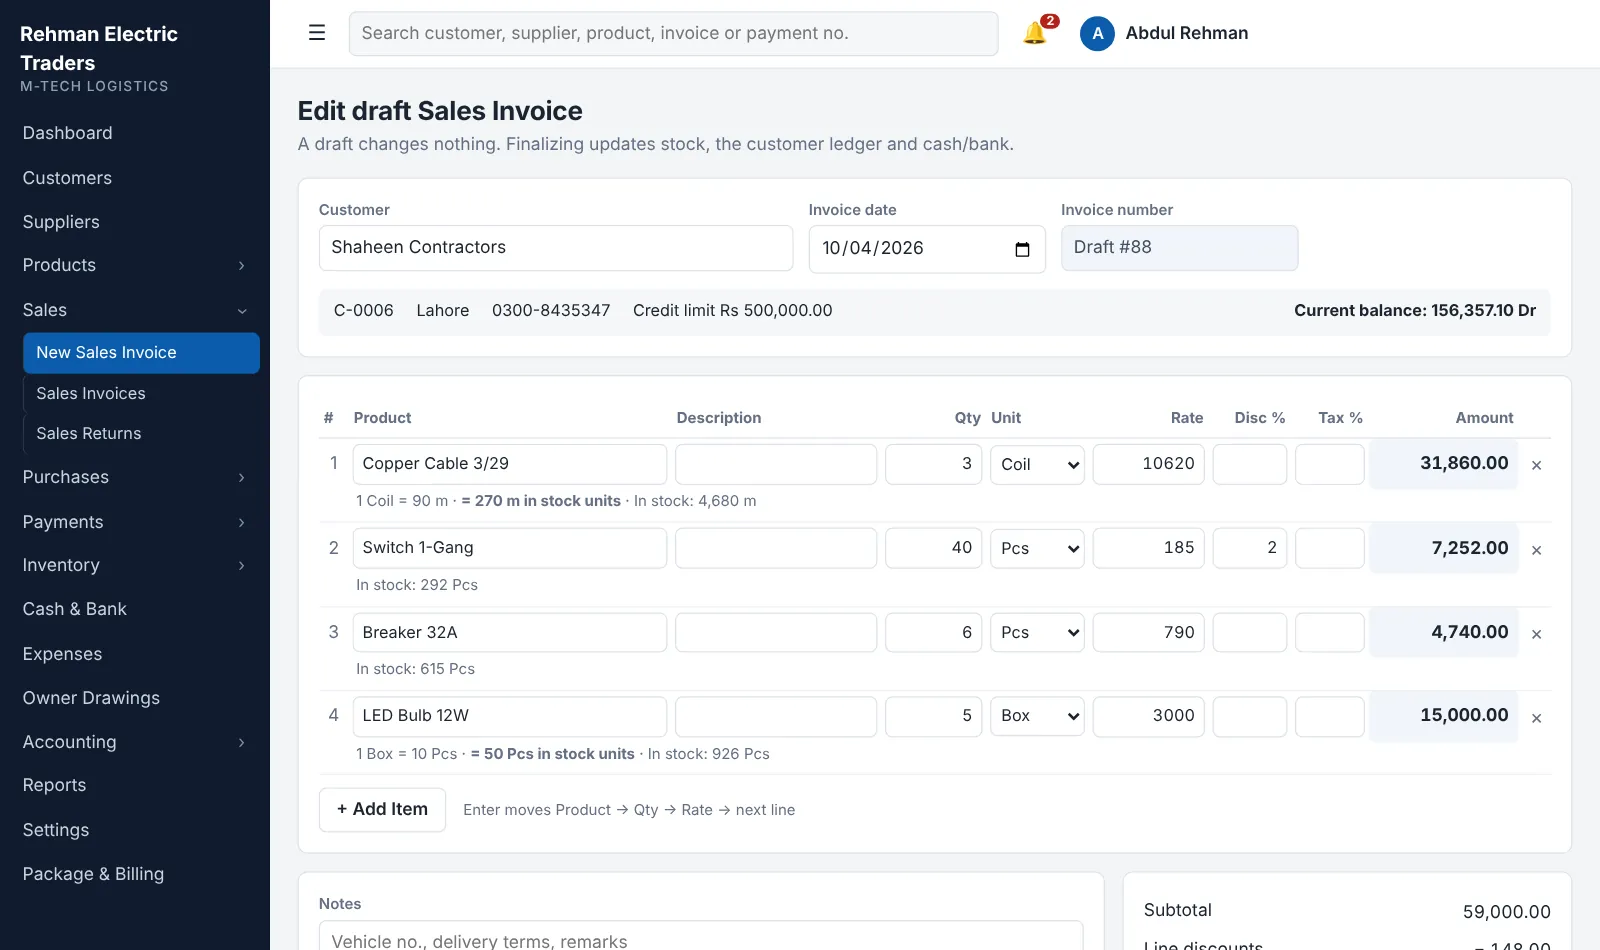The width and height of the screenshot is (1600, 950).
Task: Open unit dropdown for LED Bulb row
Action: tap(1037, 716)
